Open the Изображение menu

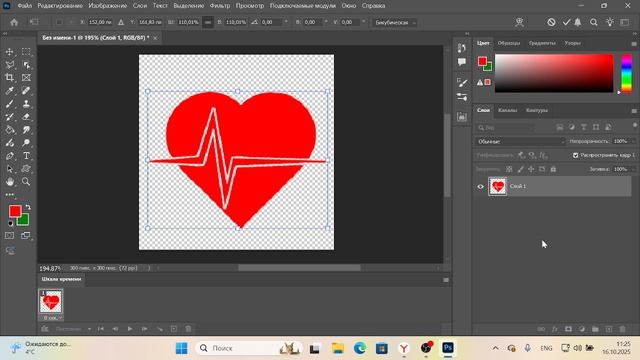pos(108,6)
